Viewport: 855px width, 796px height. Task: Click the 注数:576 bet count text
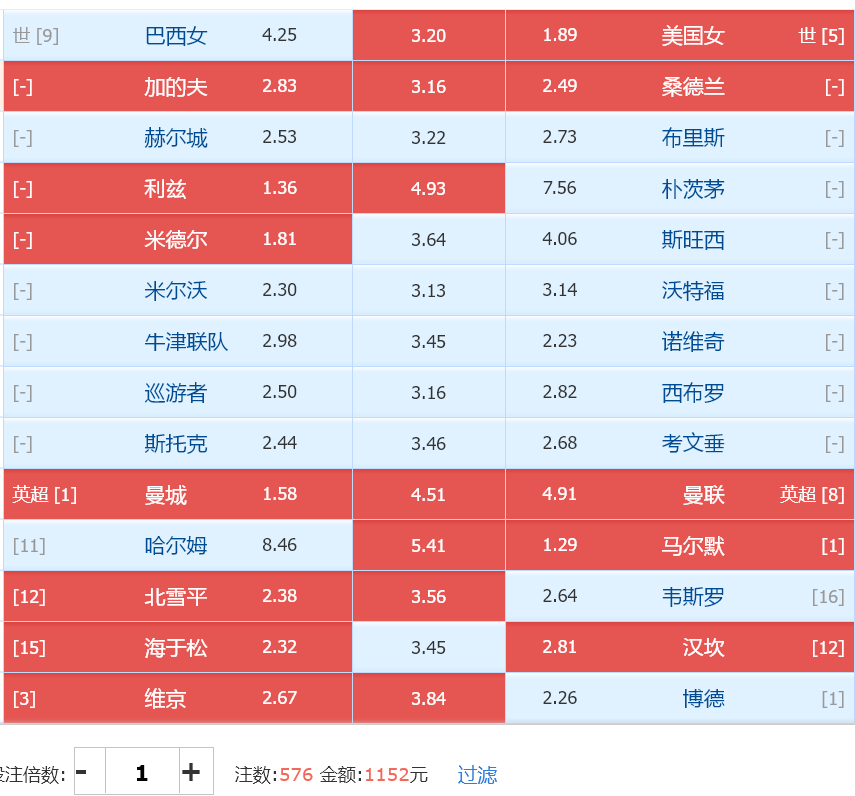[x=274, y=775]
